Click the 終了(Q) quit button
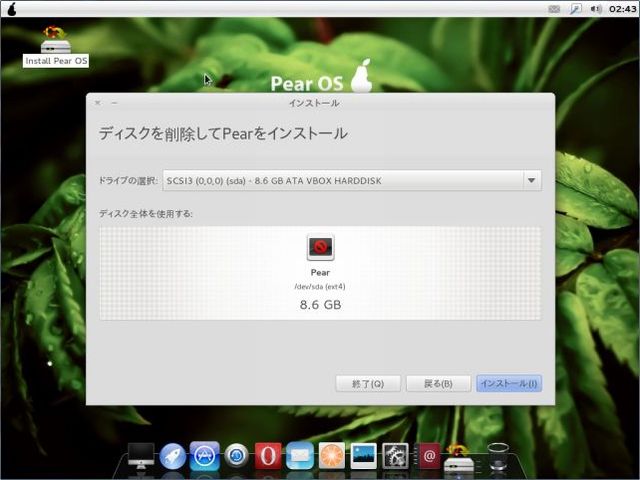This screenshot has height=480, width=640. (368, 384)
